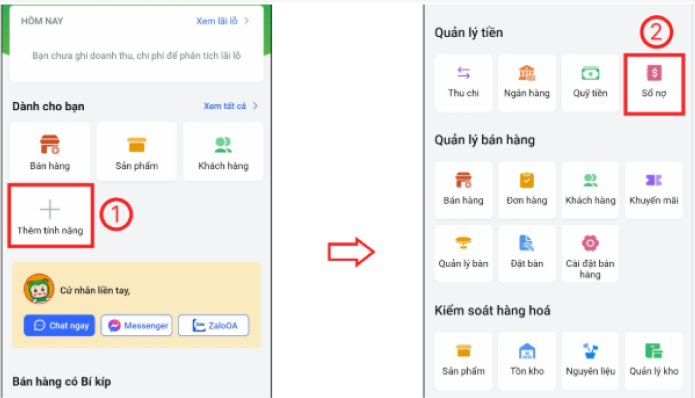Open Quản lý bàn table management
695x398 pixels.
pos(463,254)
